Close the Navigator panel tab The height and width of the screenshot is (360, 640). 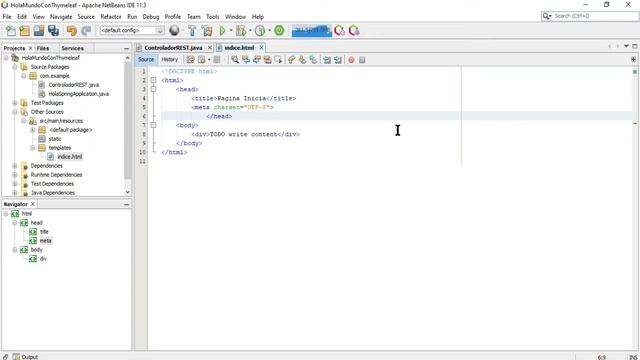[33, 204]
